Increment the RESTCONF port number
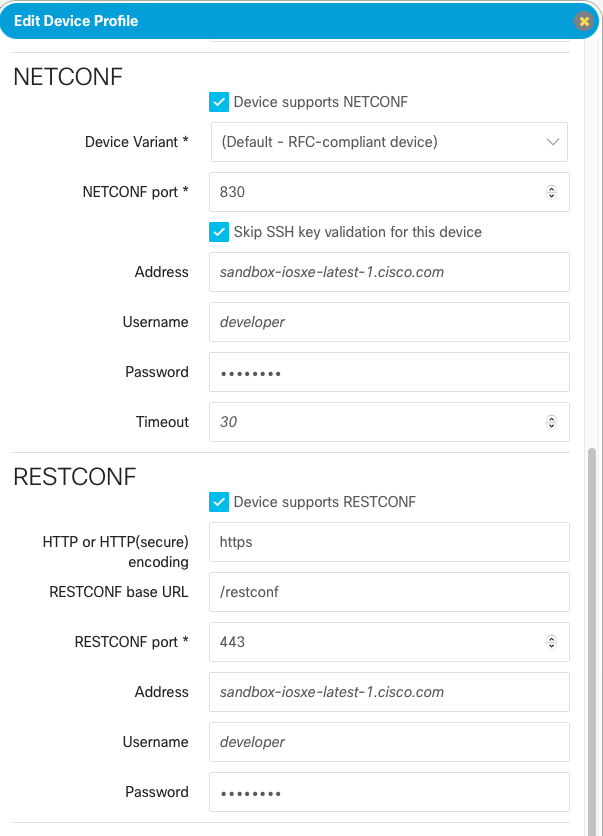 coord(552,637)
